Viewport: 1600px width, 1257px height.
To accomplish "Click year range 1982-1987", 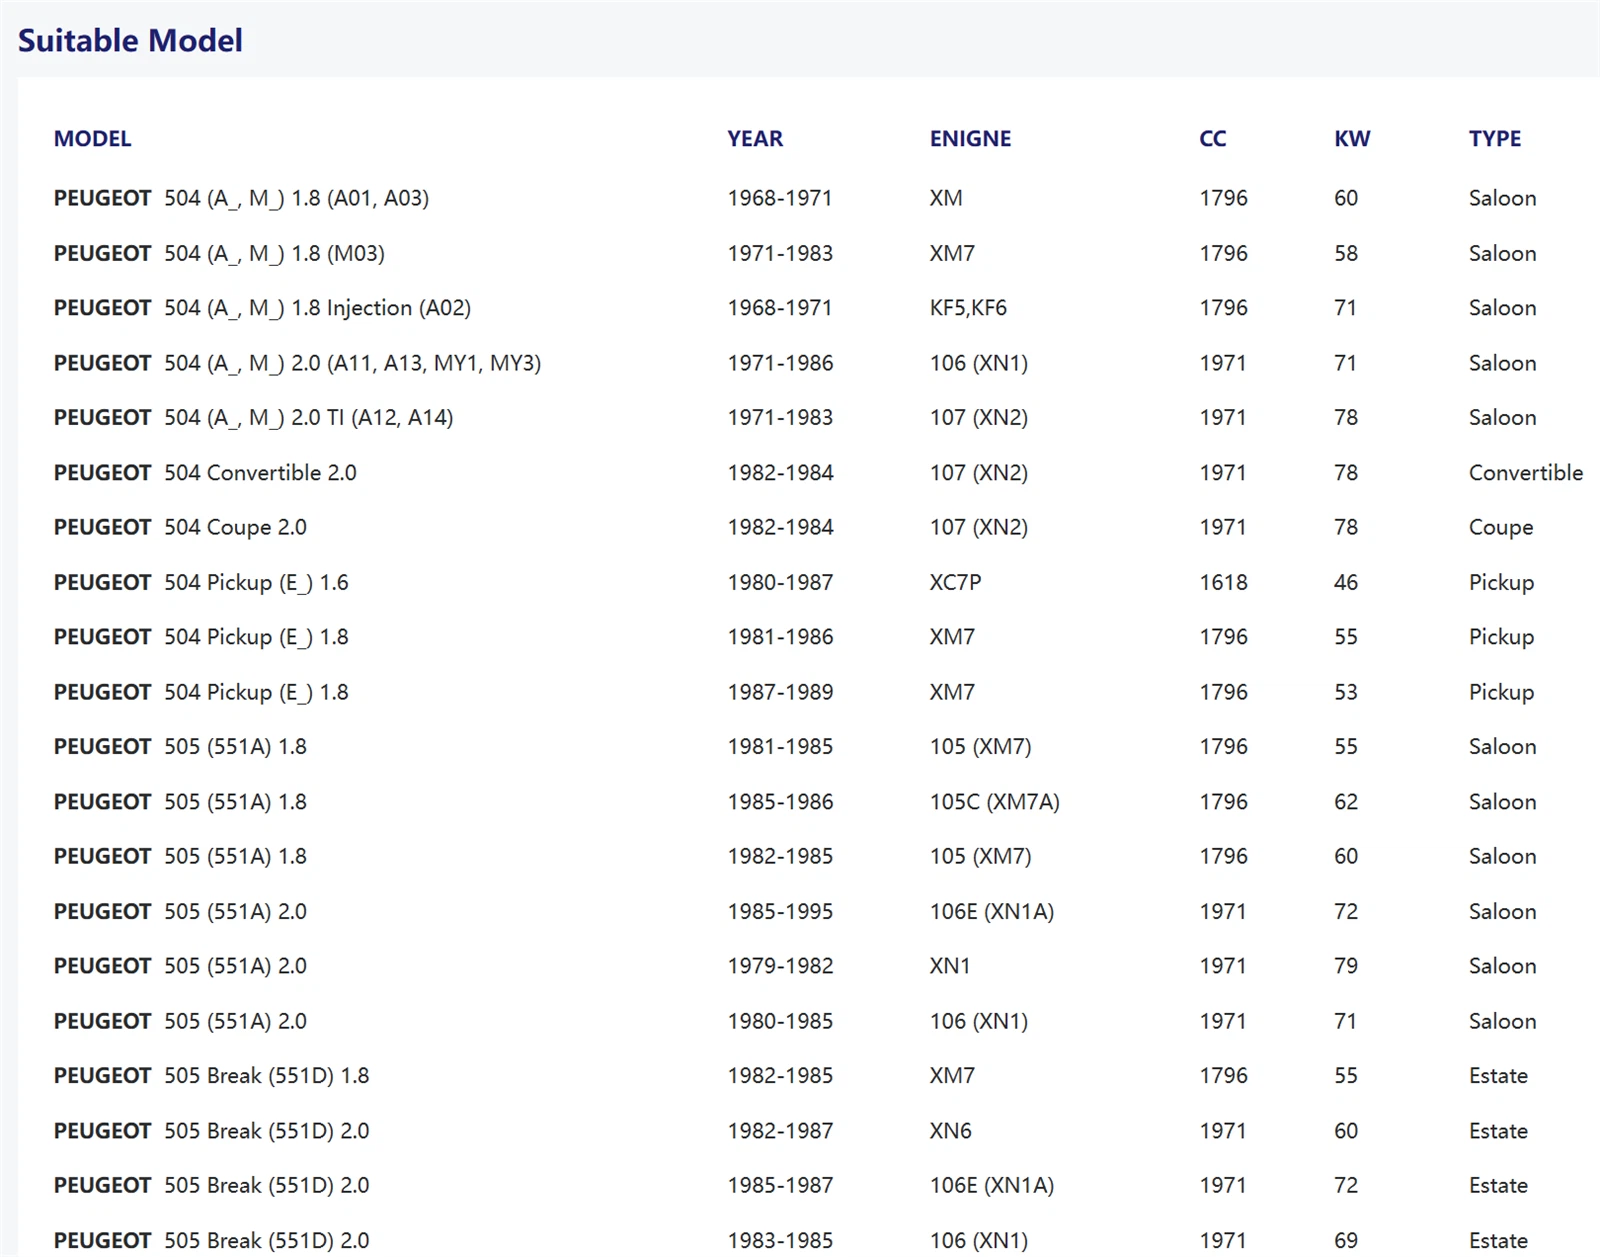I will click(780, 1130).
